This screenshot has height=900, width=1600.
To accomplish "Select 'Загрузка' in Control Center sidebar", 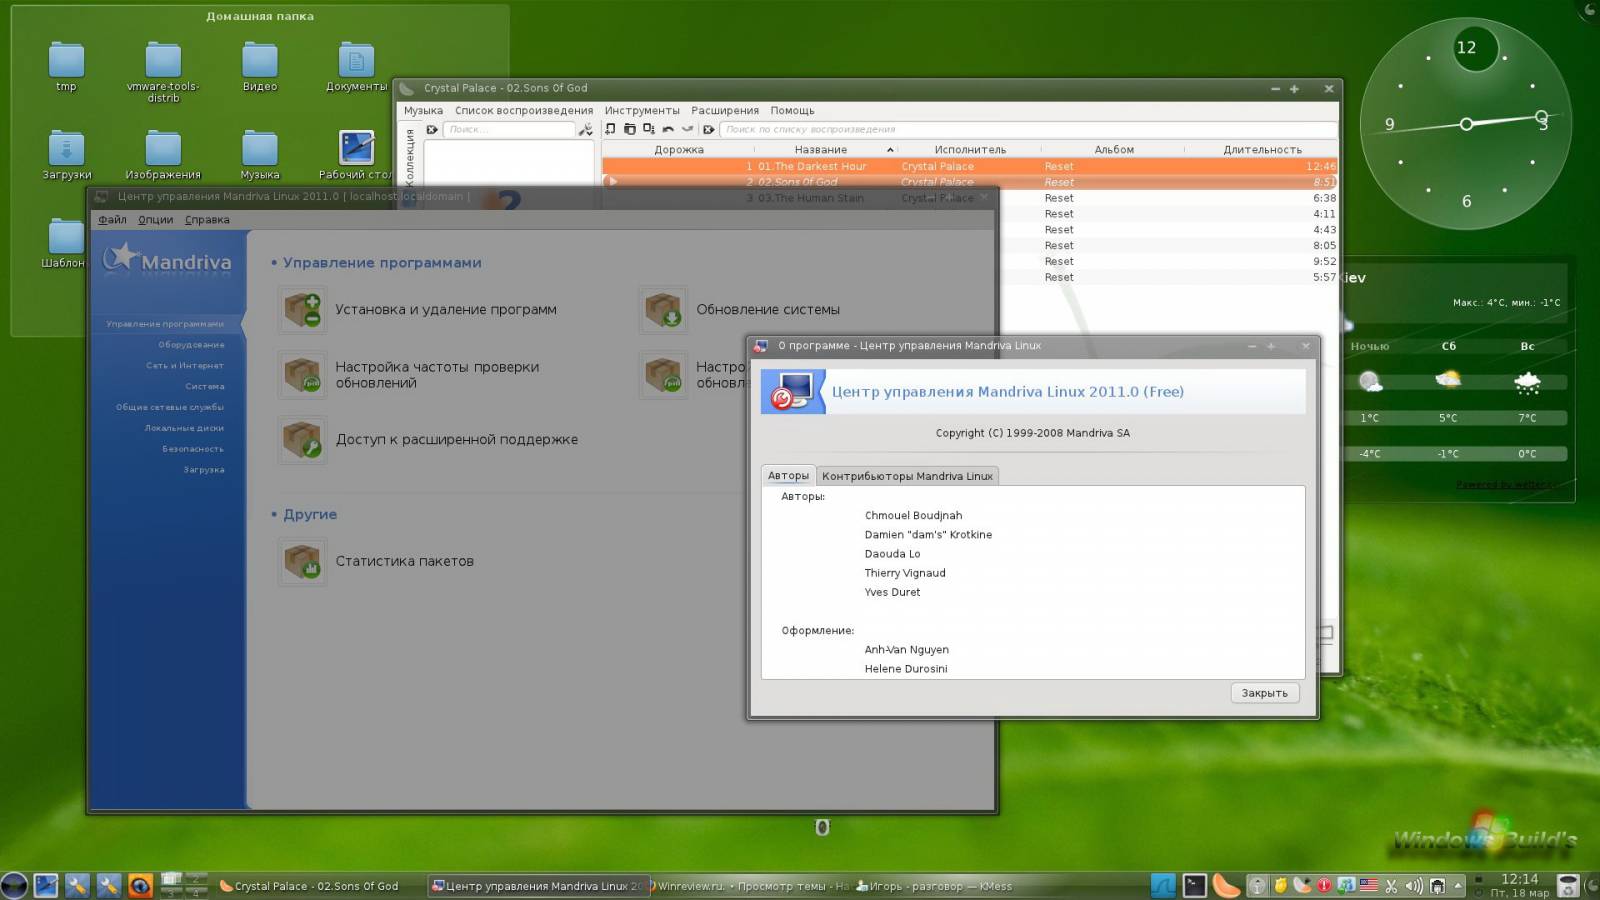I will point(204,470).
